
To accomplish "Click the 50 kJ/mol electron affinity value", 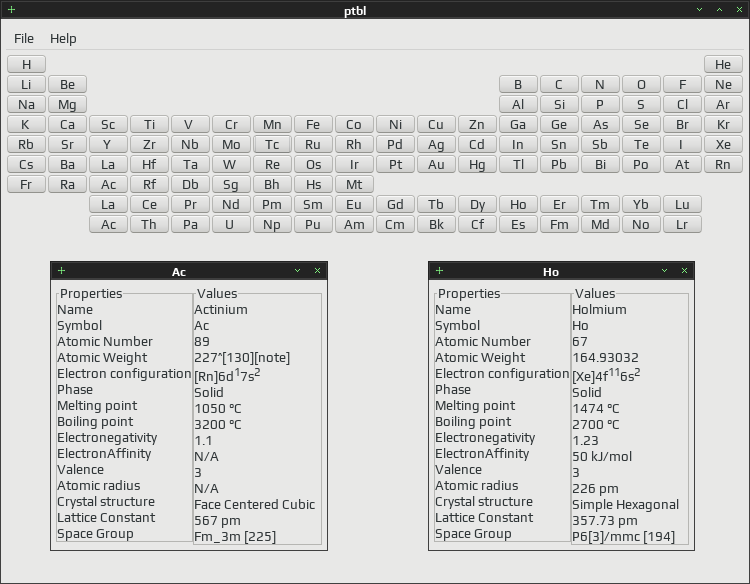I will [602, 456].
